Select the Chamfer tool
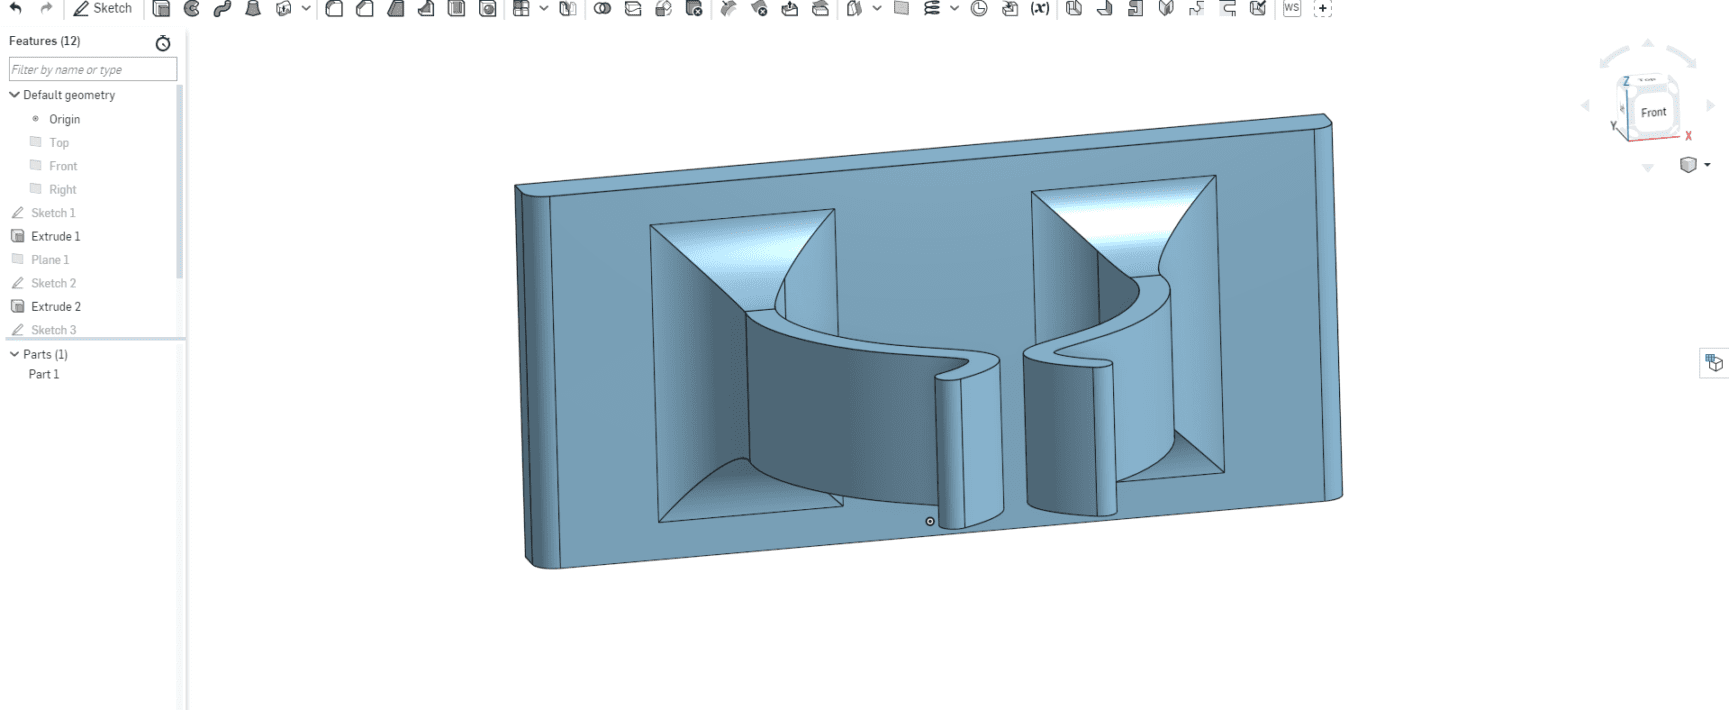This screenshot has height=710, width=1729. [x=365, y=8]
